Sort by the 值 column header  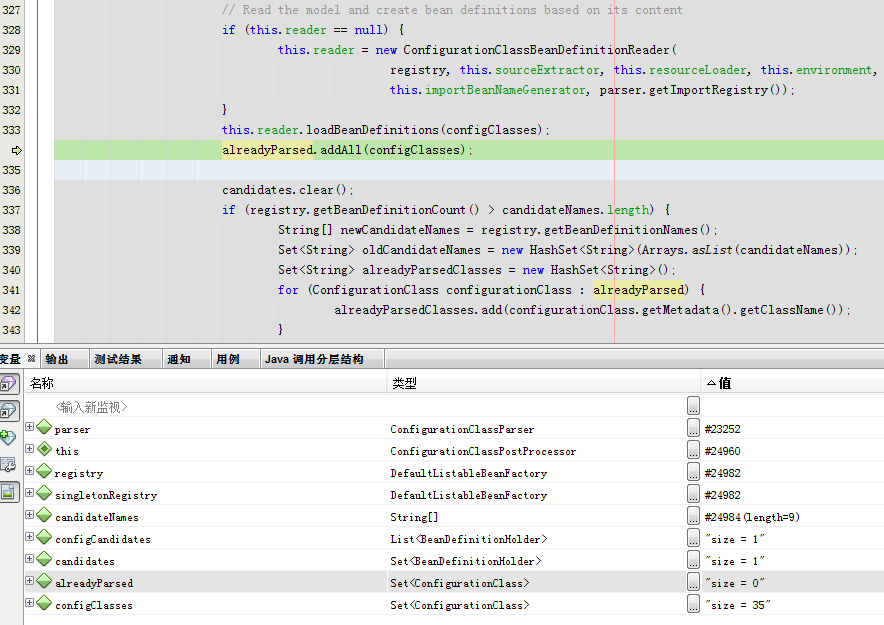(x=793, y=383)
